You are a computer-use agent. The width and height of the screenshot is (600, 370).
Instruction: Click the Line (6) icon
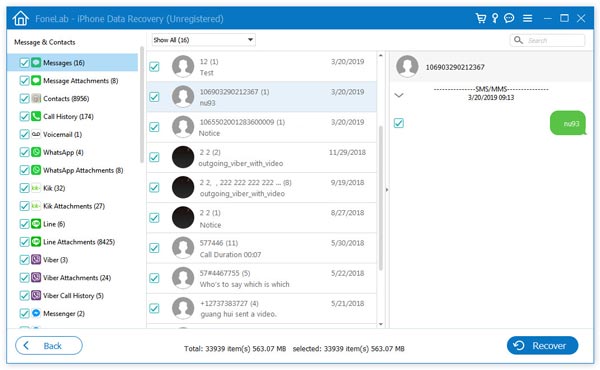[x=36, y=224]
